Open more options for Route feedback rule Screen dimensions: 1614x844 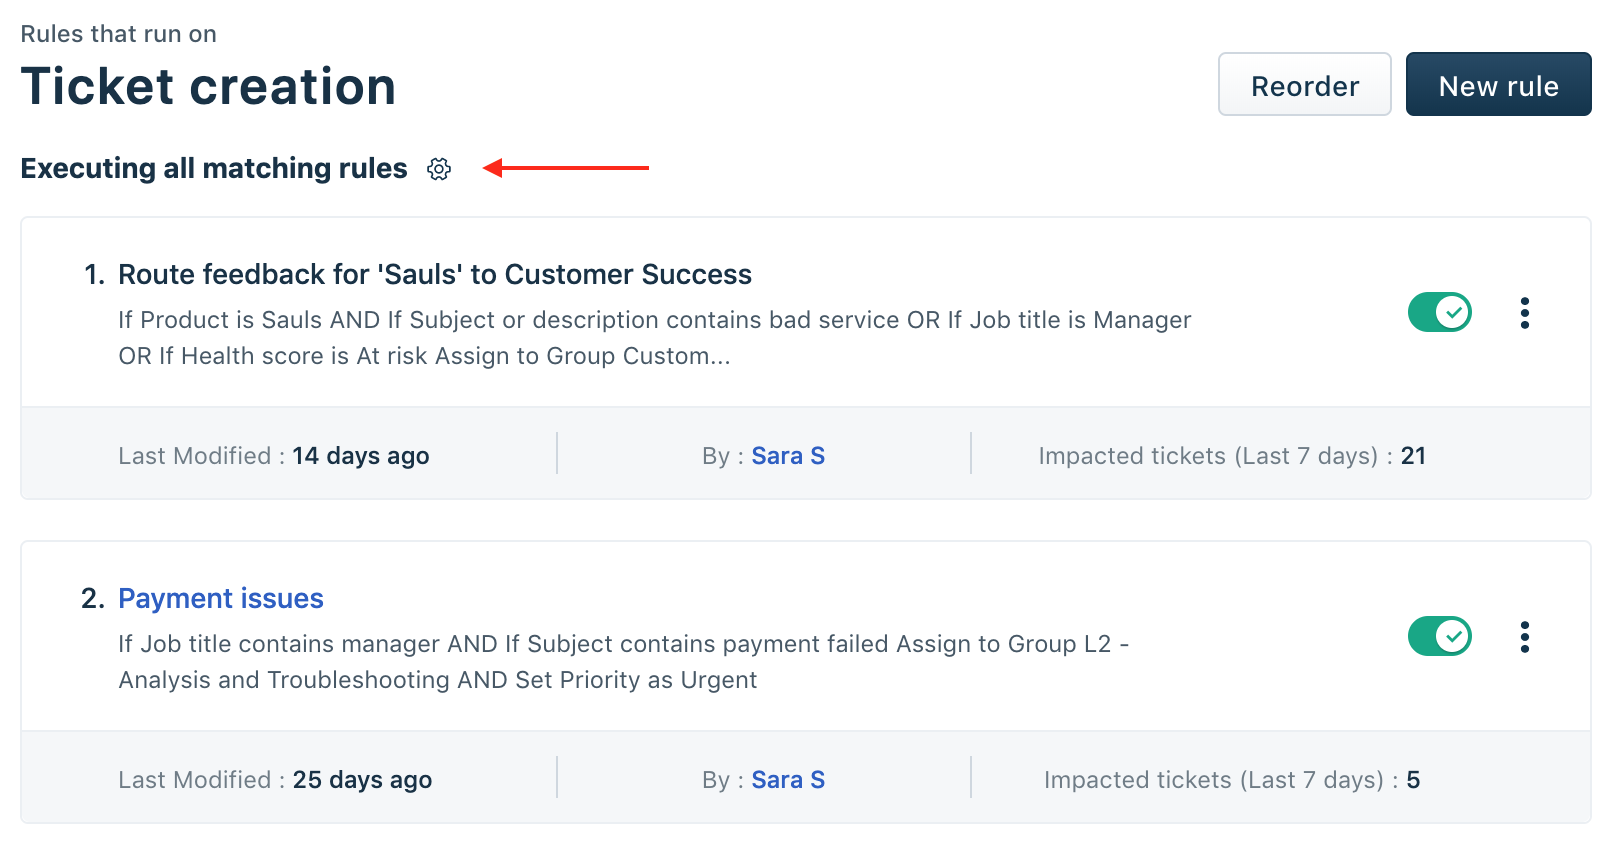(1524, 313)
